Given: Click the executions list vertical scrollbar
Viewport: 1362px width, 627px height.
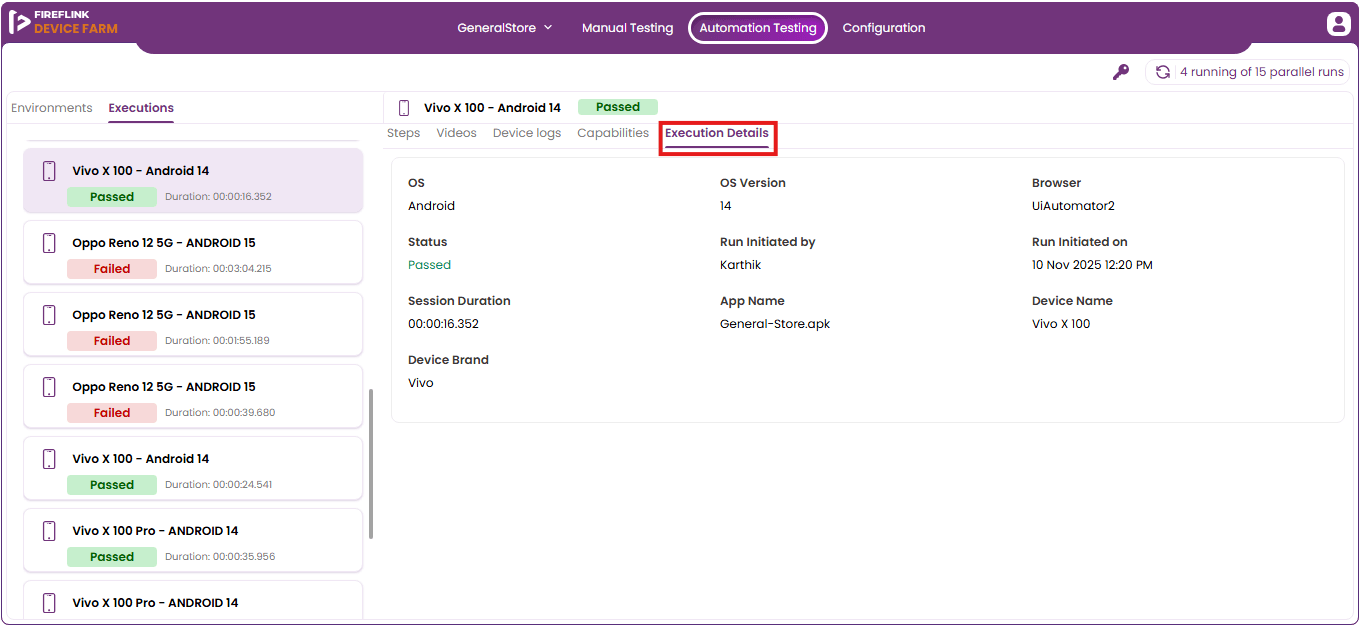Looking at the screenshot, I should (371, 464).
